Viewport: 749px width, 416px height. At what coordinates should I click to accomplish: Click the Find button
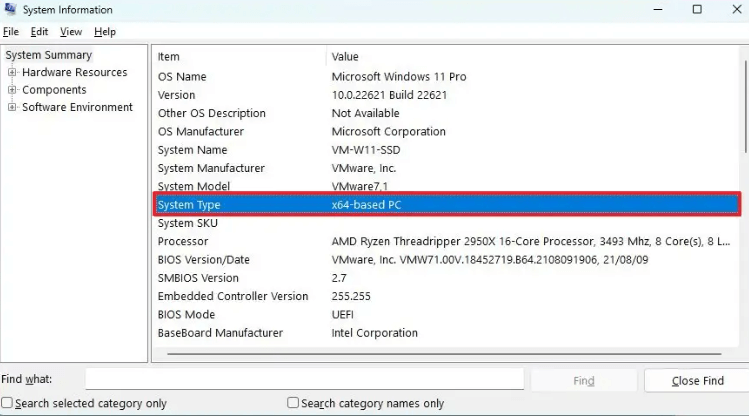click(584, 381)
